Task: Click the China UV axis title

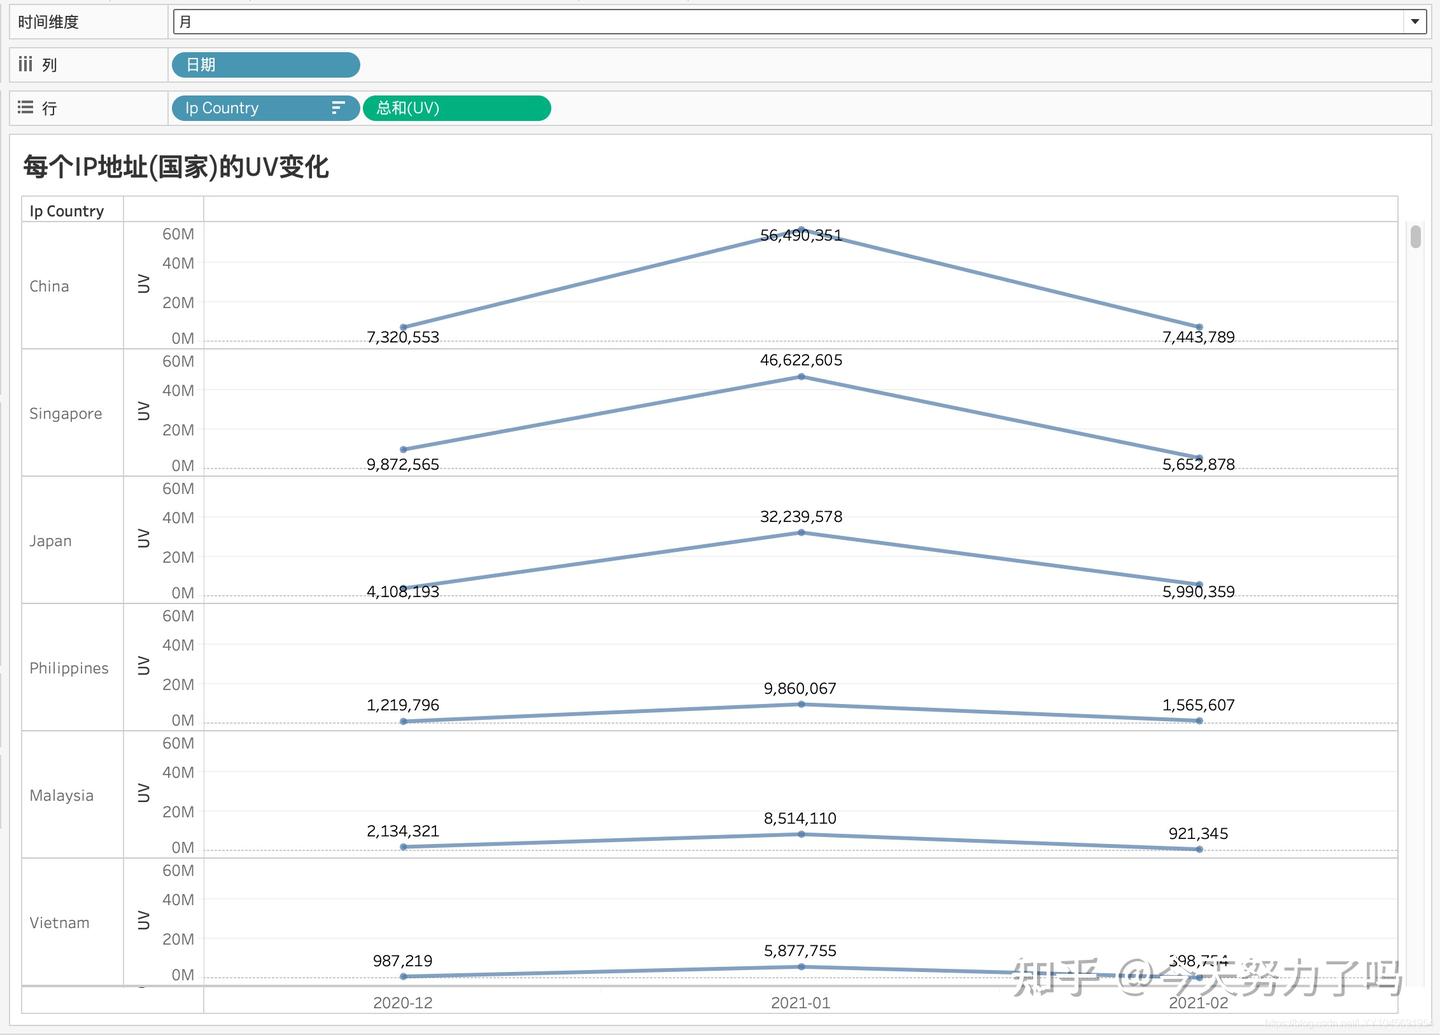Action: (143, 284)
